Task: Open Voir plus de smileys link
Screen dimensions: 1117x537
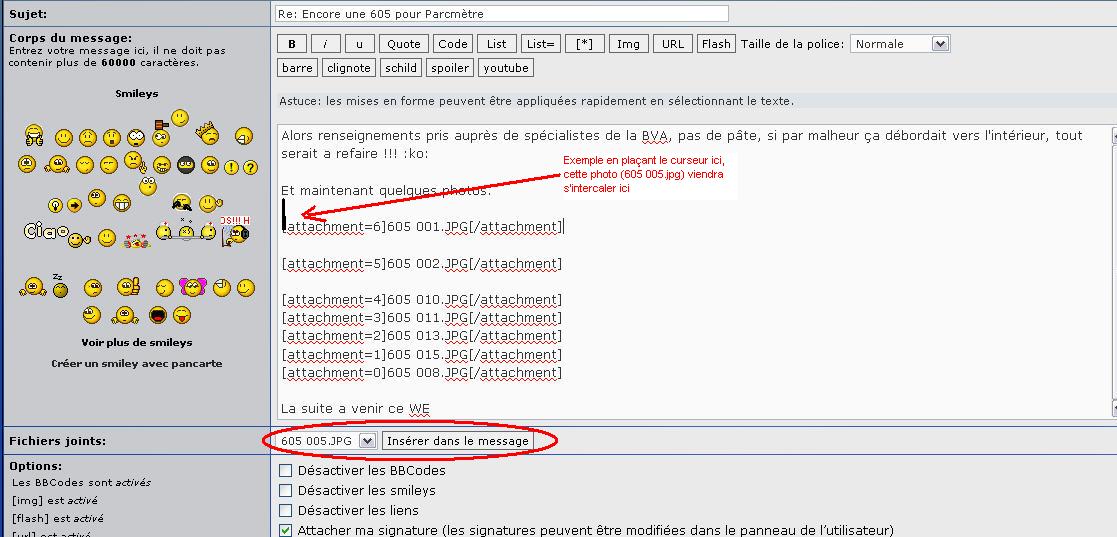Action: (x=136, y=342)
